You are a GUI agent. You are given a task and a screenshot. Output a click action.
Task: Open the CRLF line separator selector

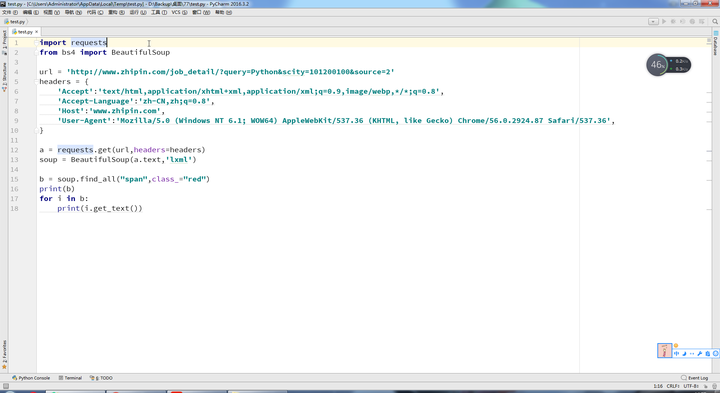[673, 387]
